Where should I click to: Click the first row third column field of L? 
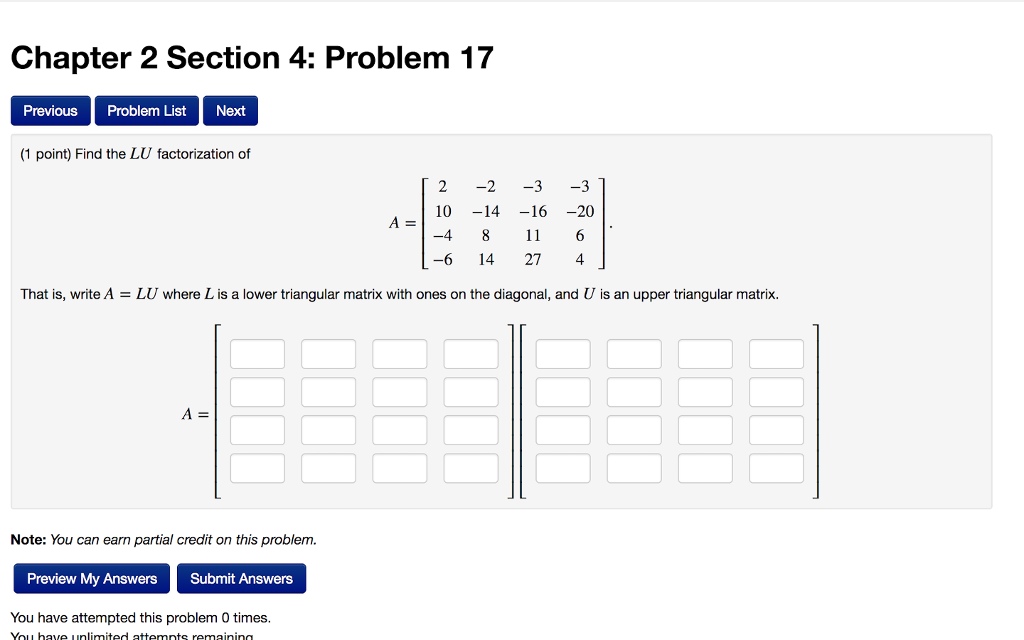pos(399,353)
